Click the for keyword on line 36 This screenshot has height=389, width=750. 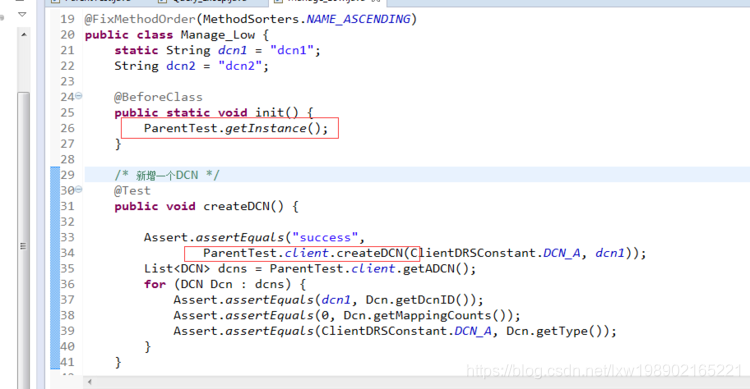(x=155, y=284)
